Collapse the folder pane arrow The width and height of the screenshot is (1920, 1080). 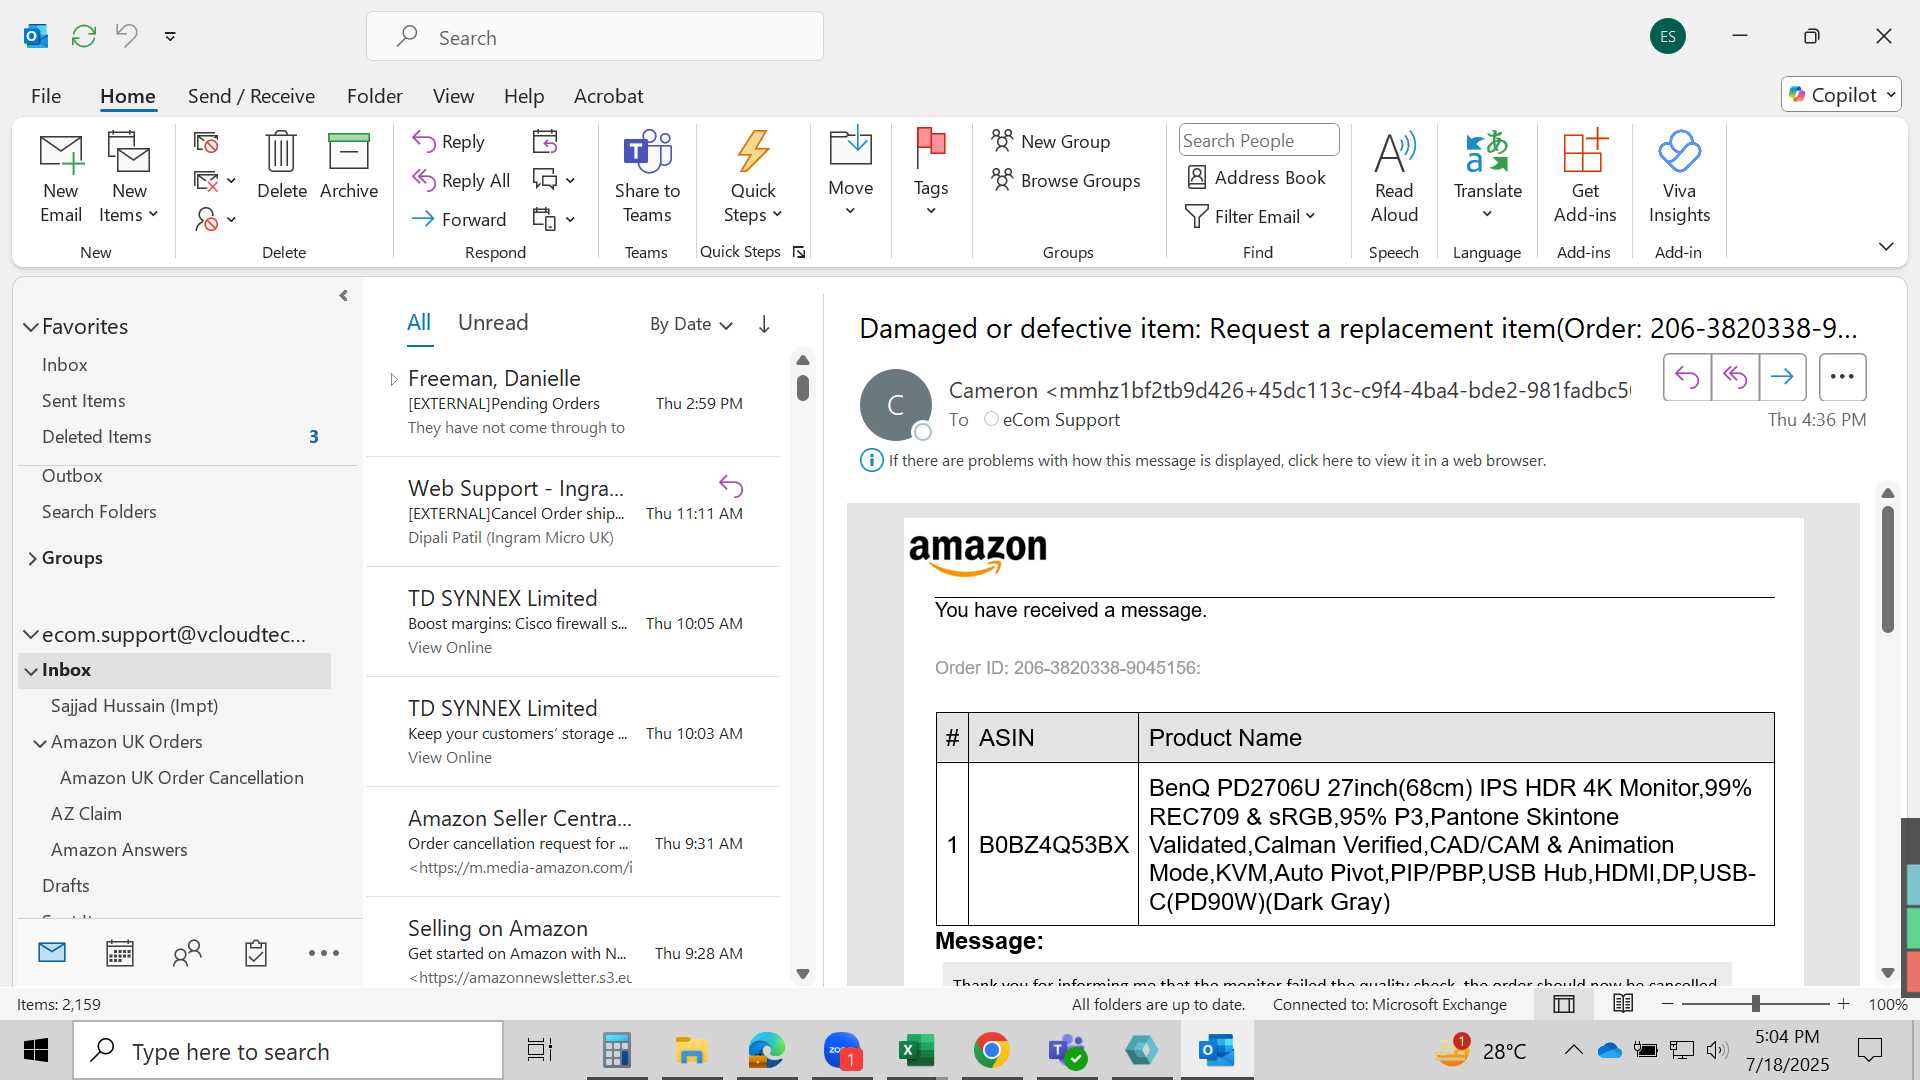pyautogui.click(x=343, y=296)
